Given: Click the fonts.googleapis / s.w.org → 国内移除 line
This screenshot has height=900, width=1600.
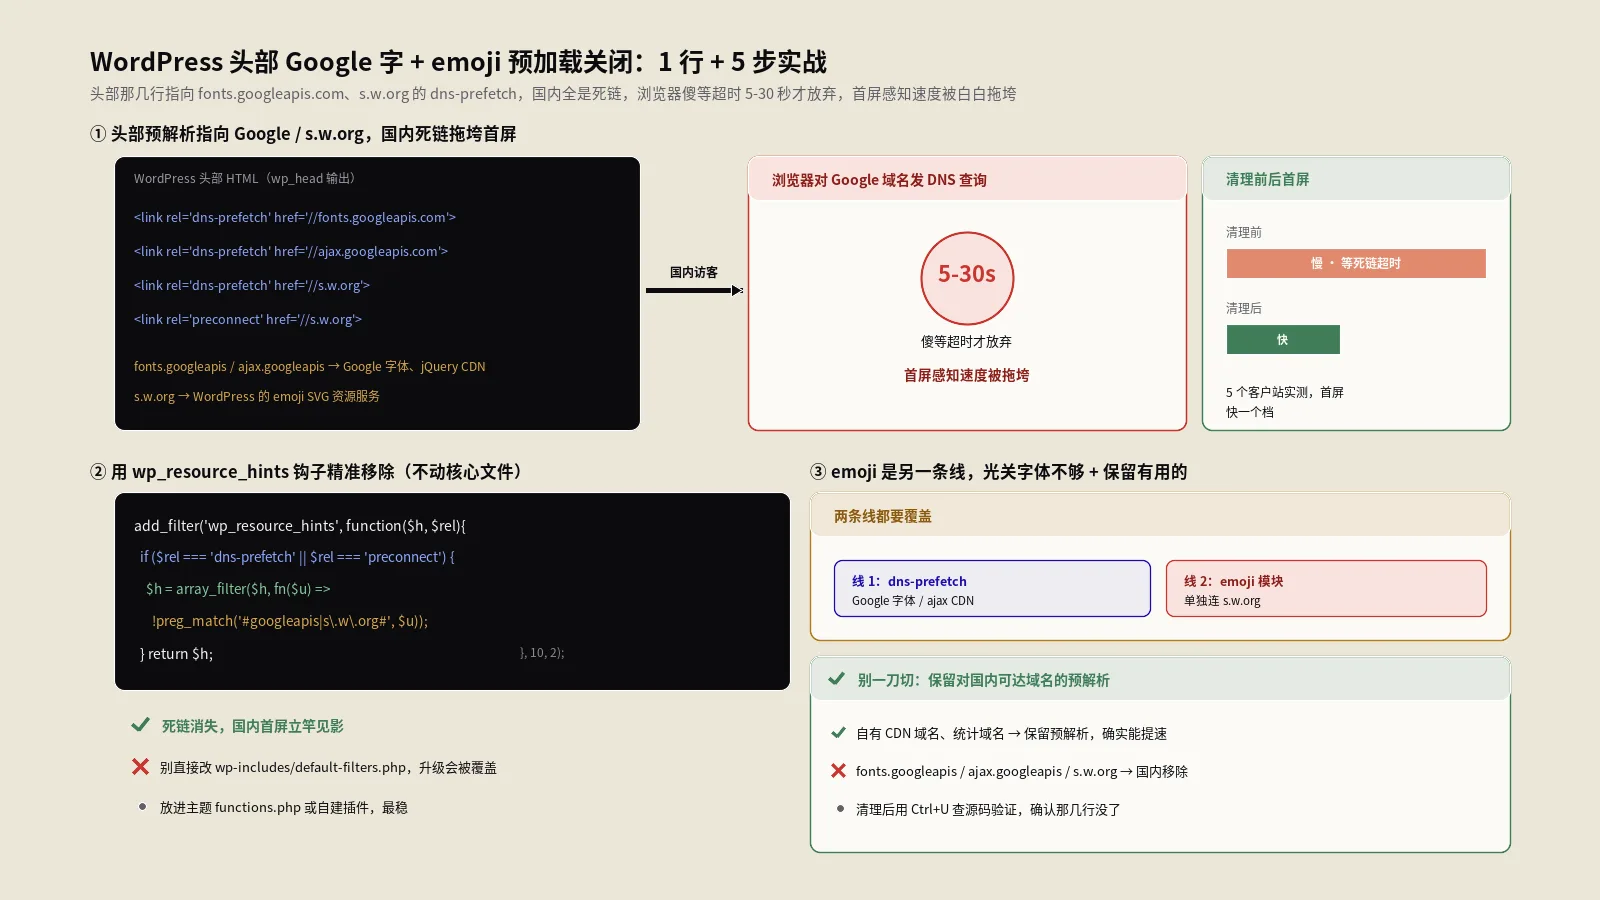Looking at the screenshot, I should 1022,771.
